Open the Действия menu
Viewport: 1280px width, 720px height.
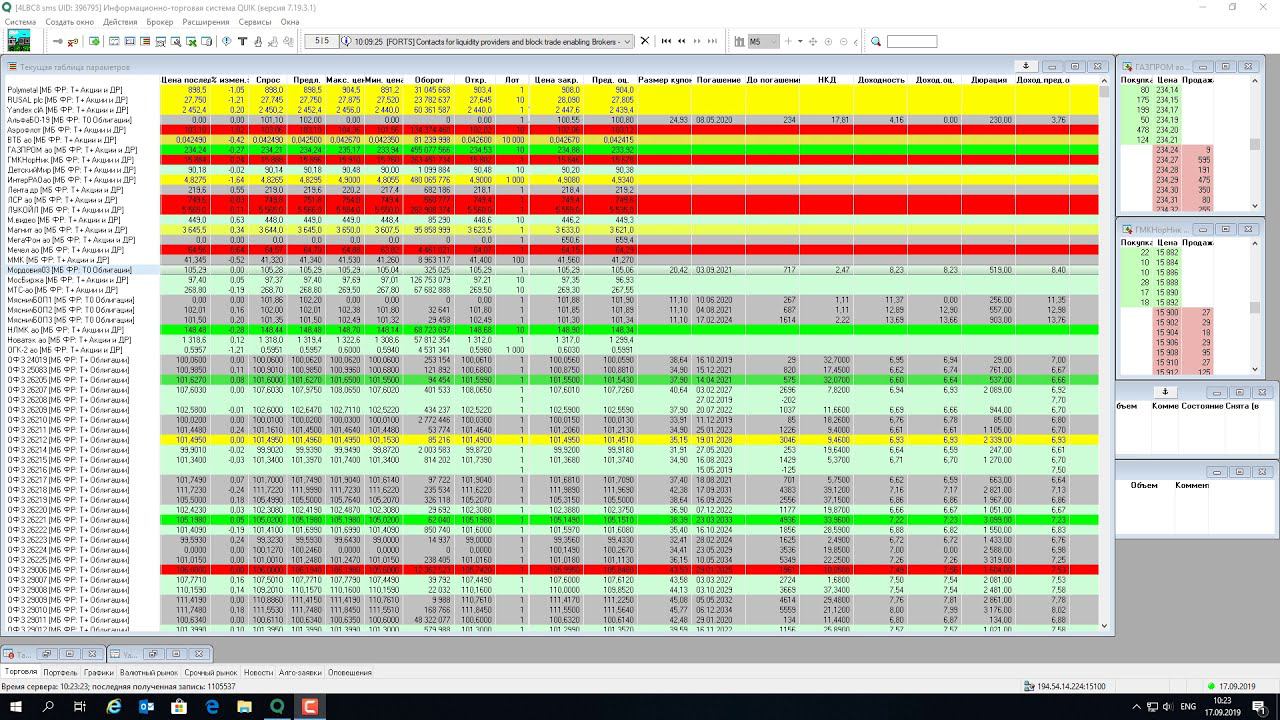(x=120, y=21)
